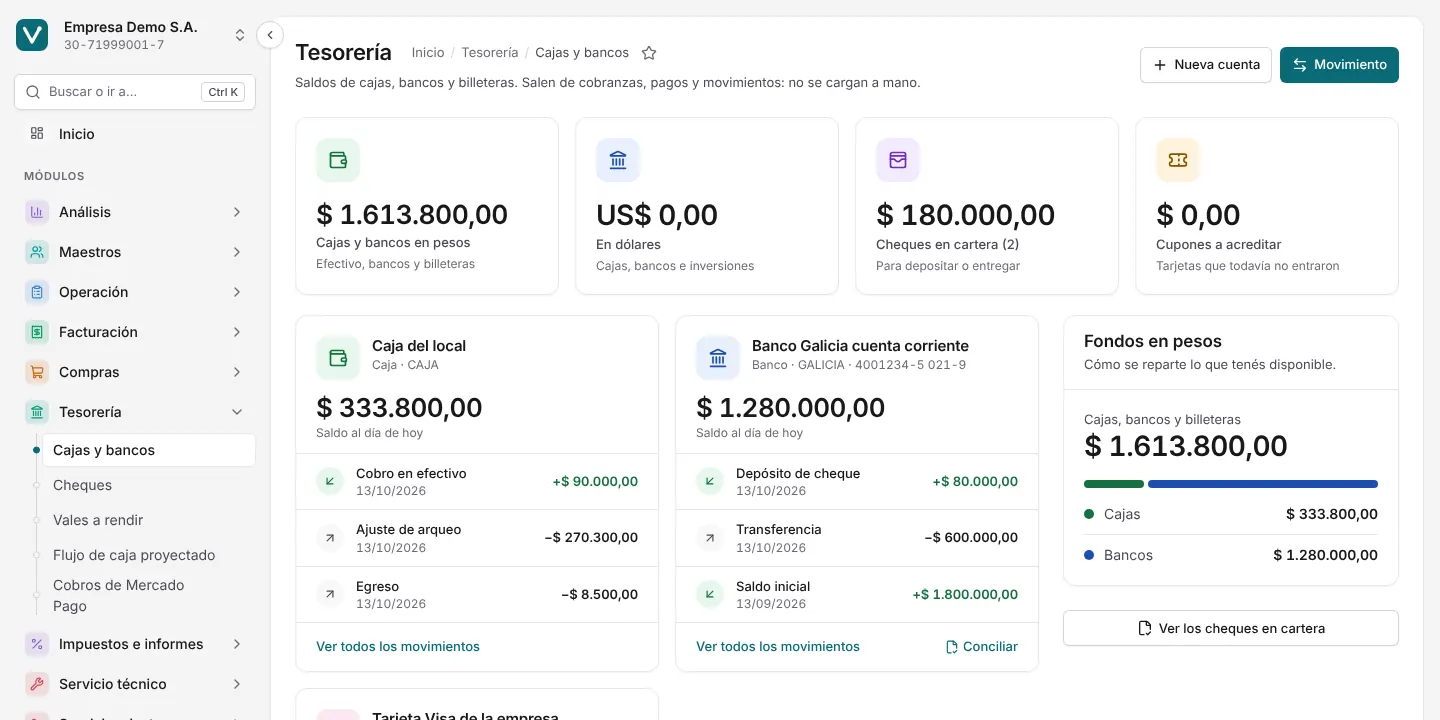Click the blue Bancos segment of funds bar

[x=1263, y=484]
